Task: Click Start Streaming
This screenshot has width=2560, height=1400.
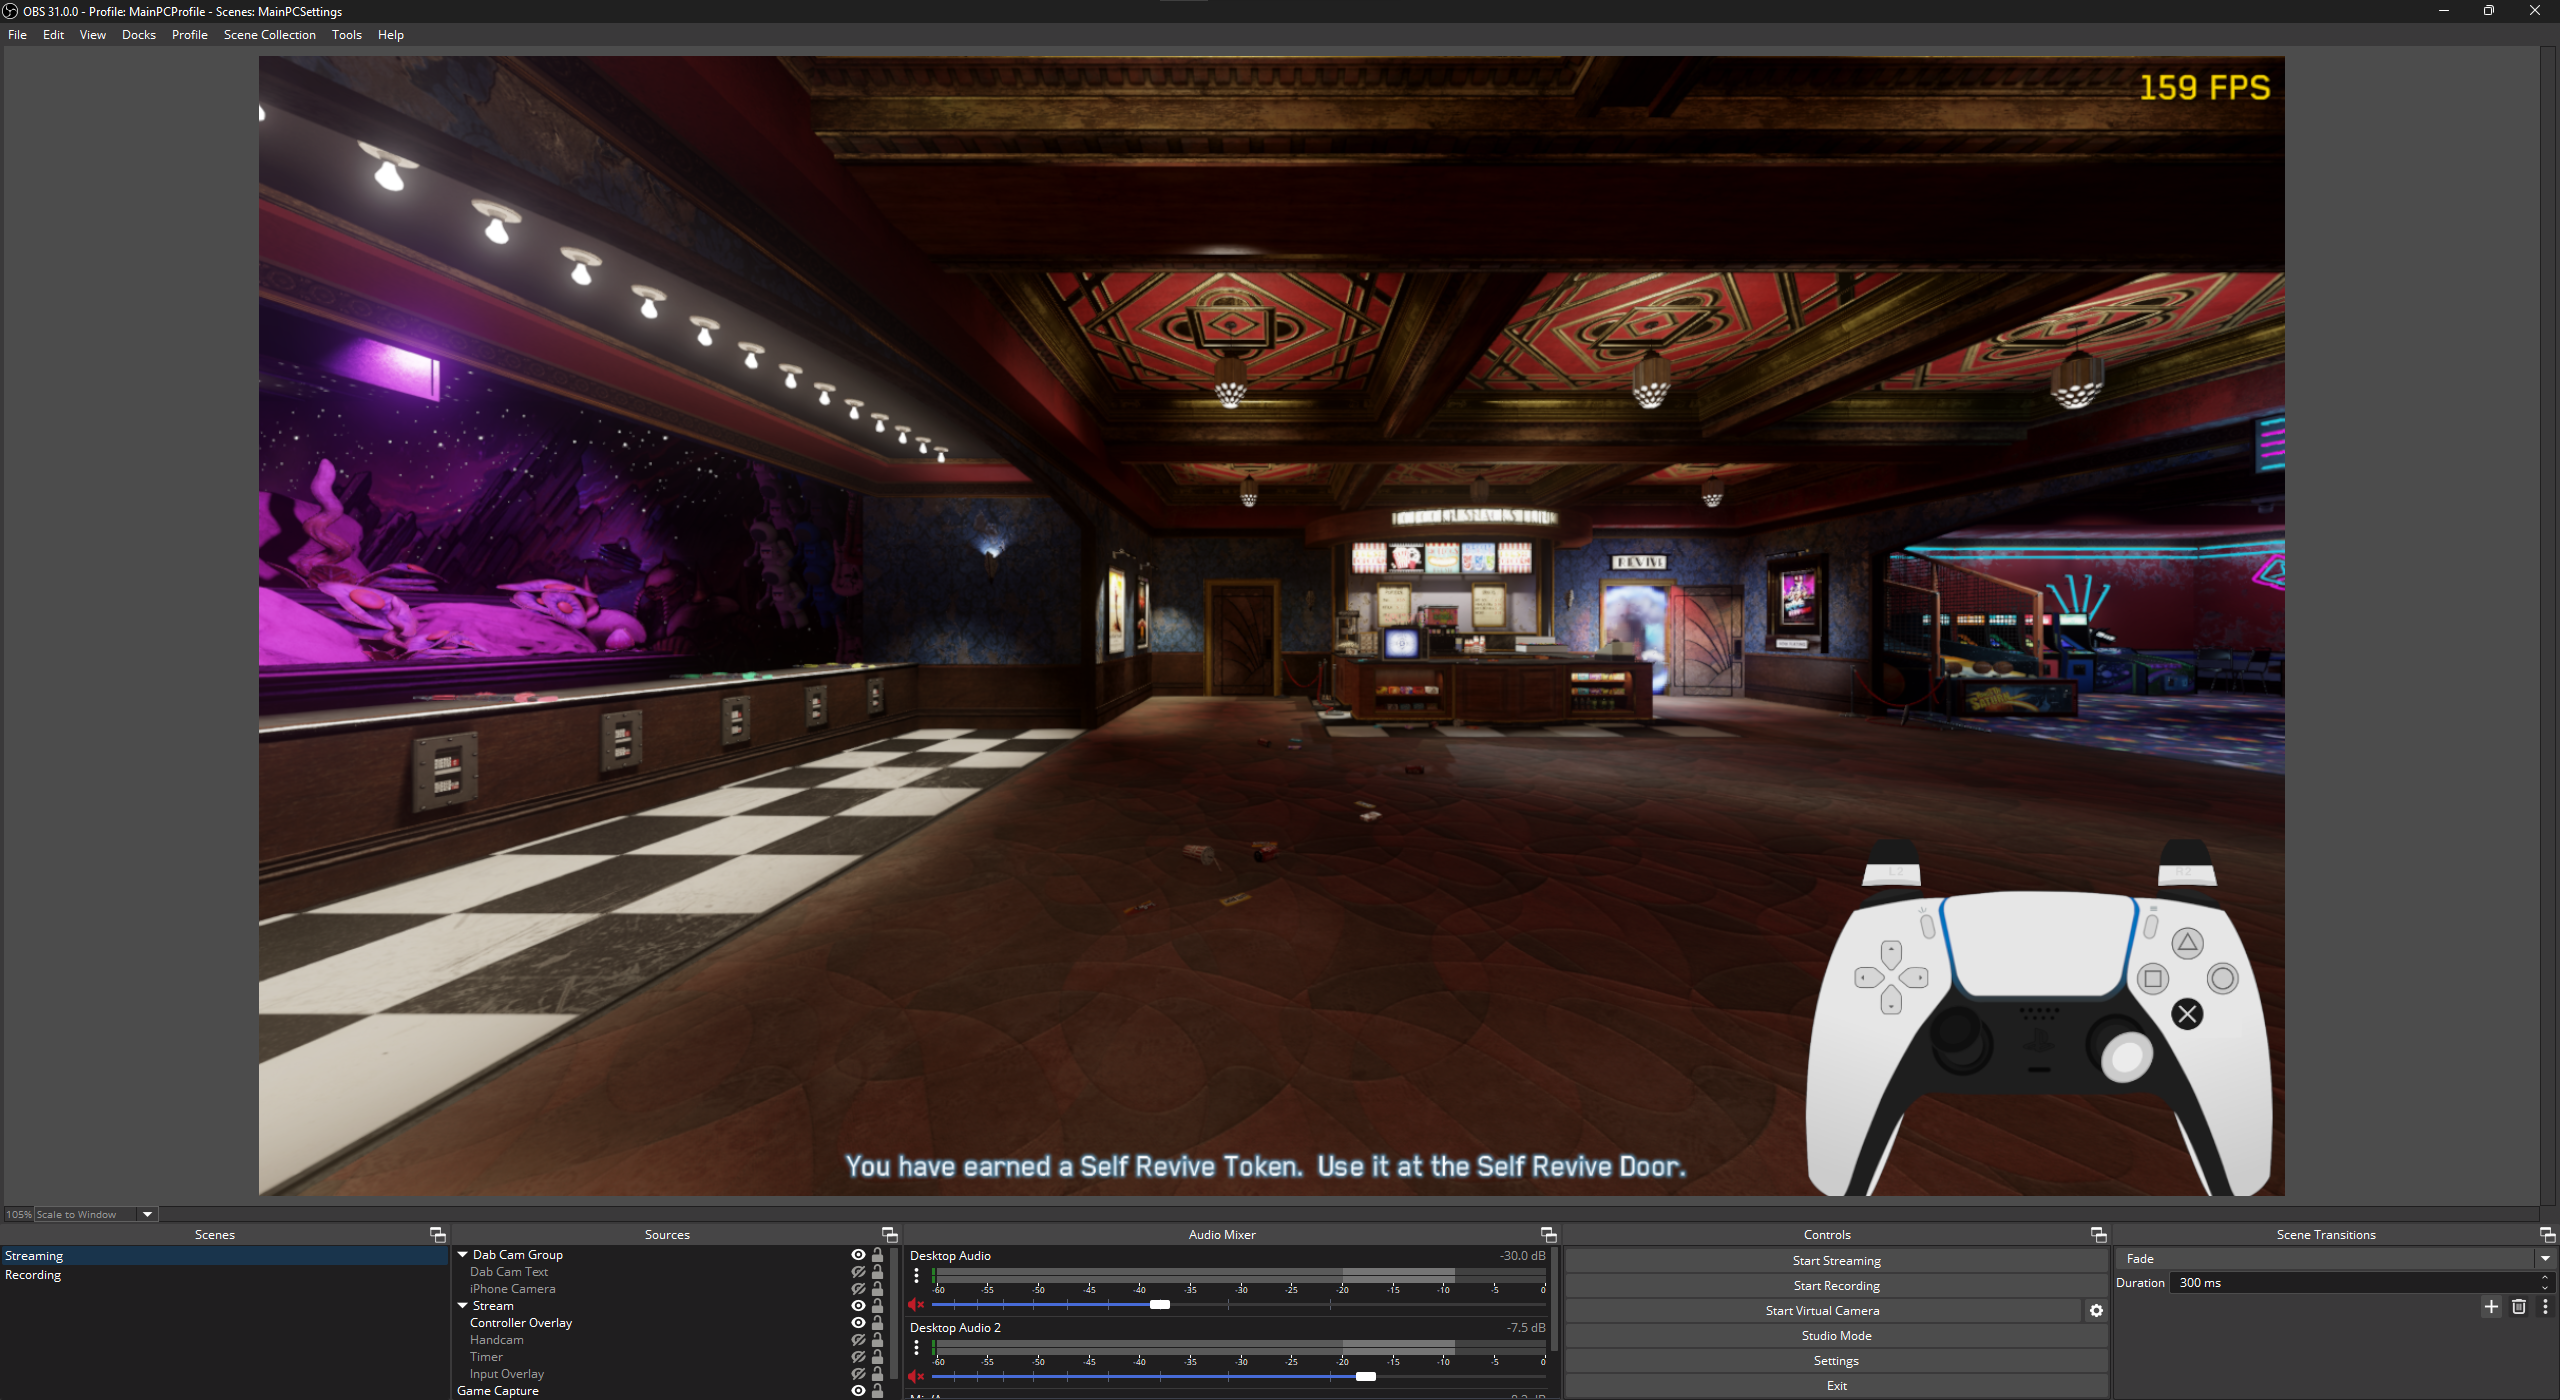Action: [x=1836, y=1261]
